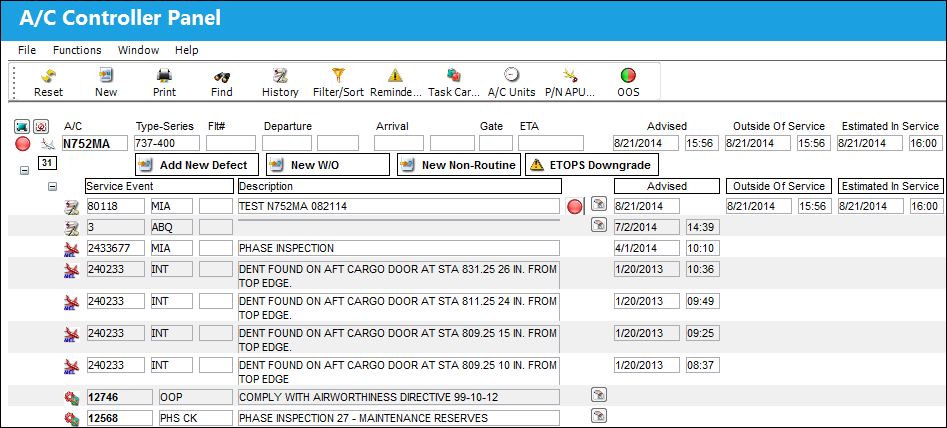The height and width of the screenshot is (428, 947).
Task: Click the advised time 14:39
Action: point(702,227)
